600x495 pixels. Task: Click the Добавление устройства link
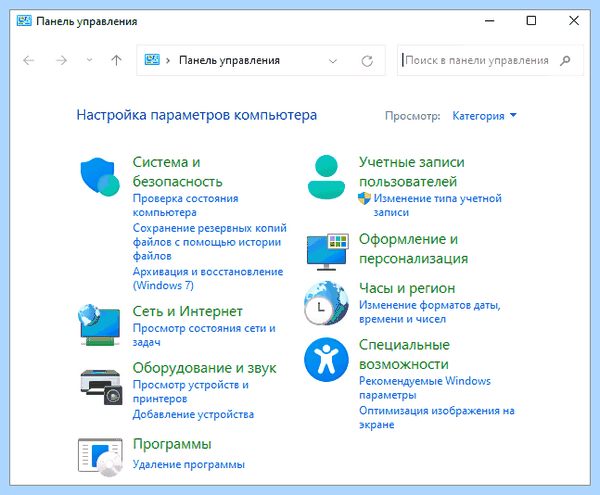tap(193, 414)
